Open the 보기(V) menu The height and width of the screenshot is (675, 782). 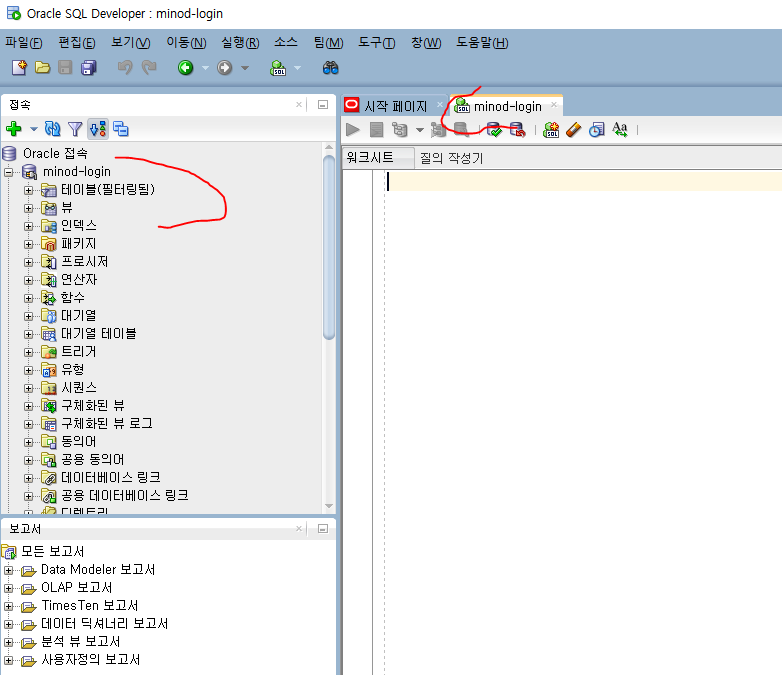131,42
